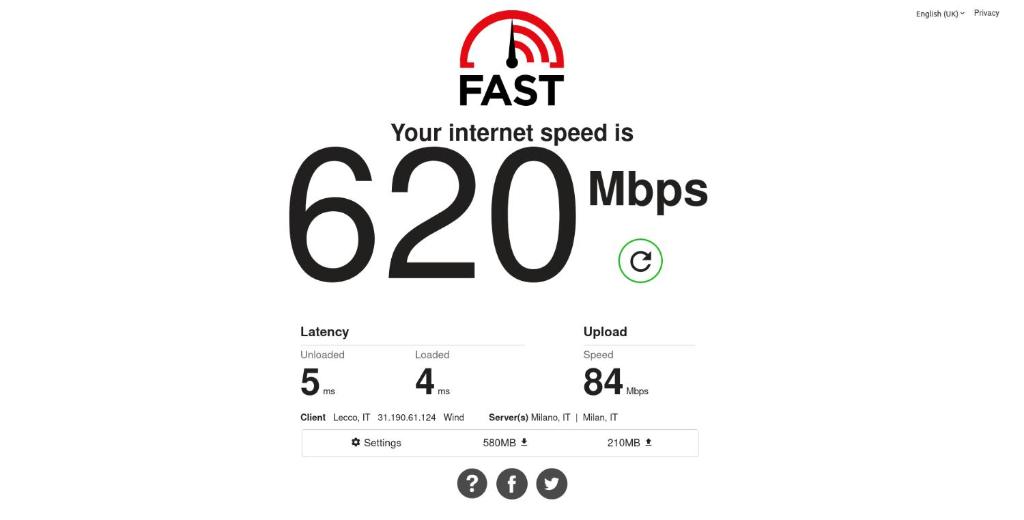
Task: Click the 580MB download arrow icon
Action: coord(524,442)
